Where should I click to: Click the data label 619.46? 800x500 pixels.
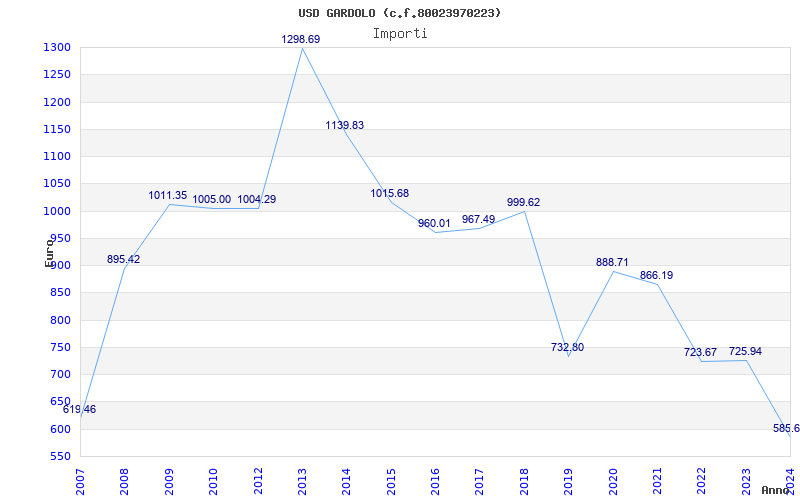click(80, 410)
